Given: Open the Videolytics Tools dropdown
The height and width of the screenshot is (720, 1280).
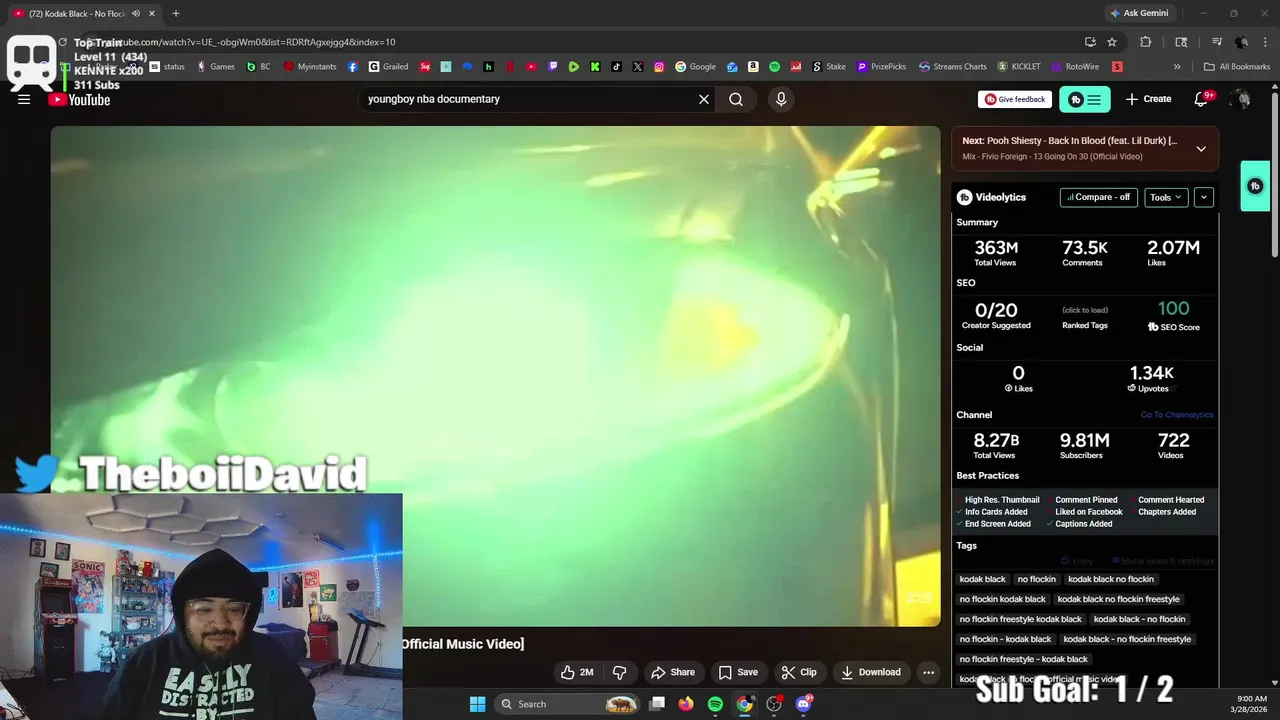Looking at the screenshot, I should click(x=1166, y=197).
